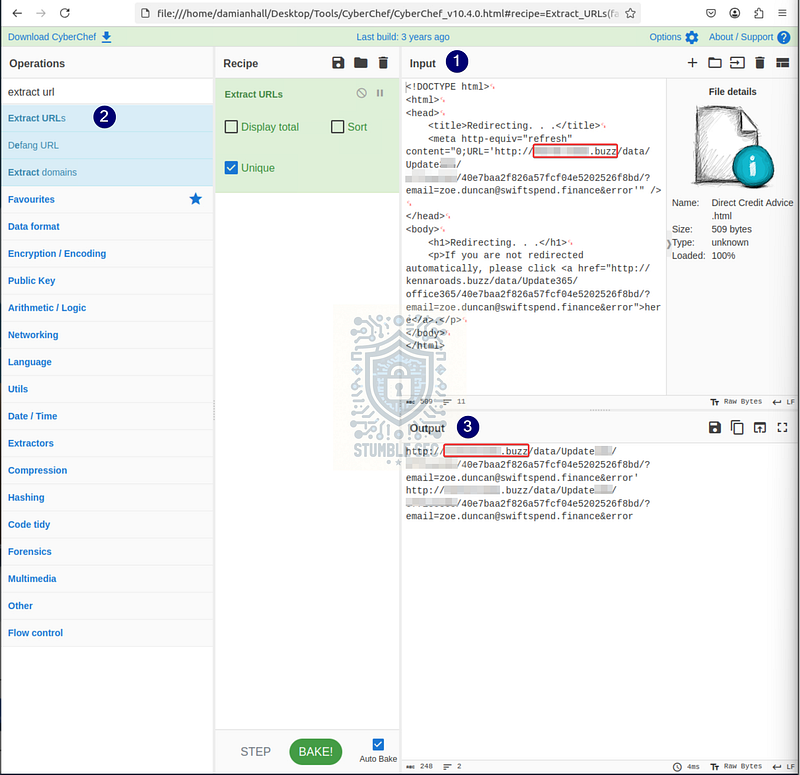Save output to file icon

pos(715,428)
